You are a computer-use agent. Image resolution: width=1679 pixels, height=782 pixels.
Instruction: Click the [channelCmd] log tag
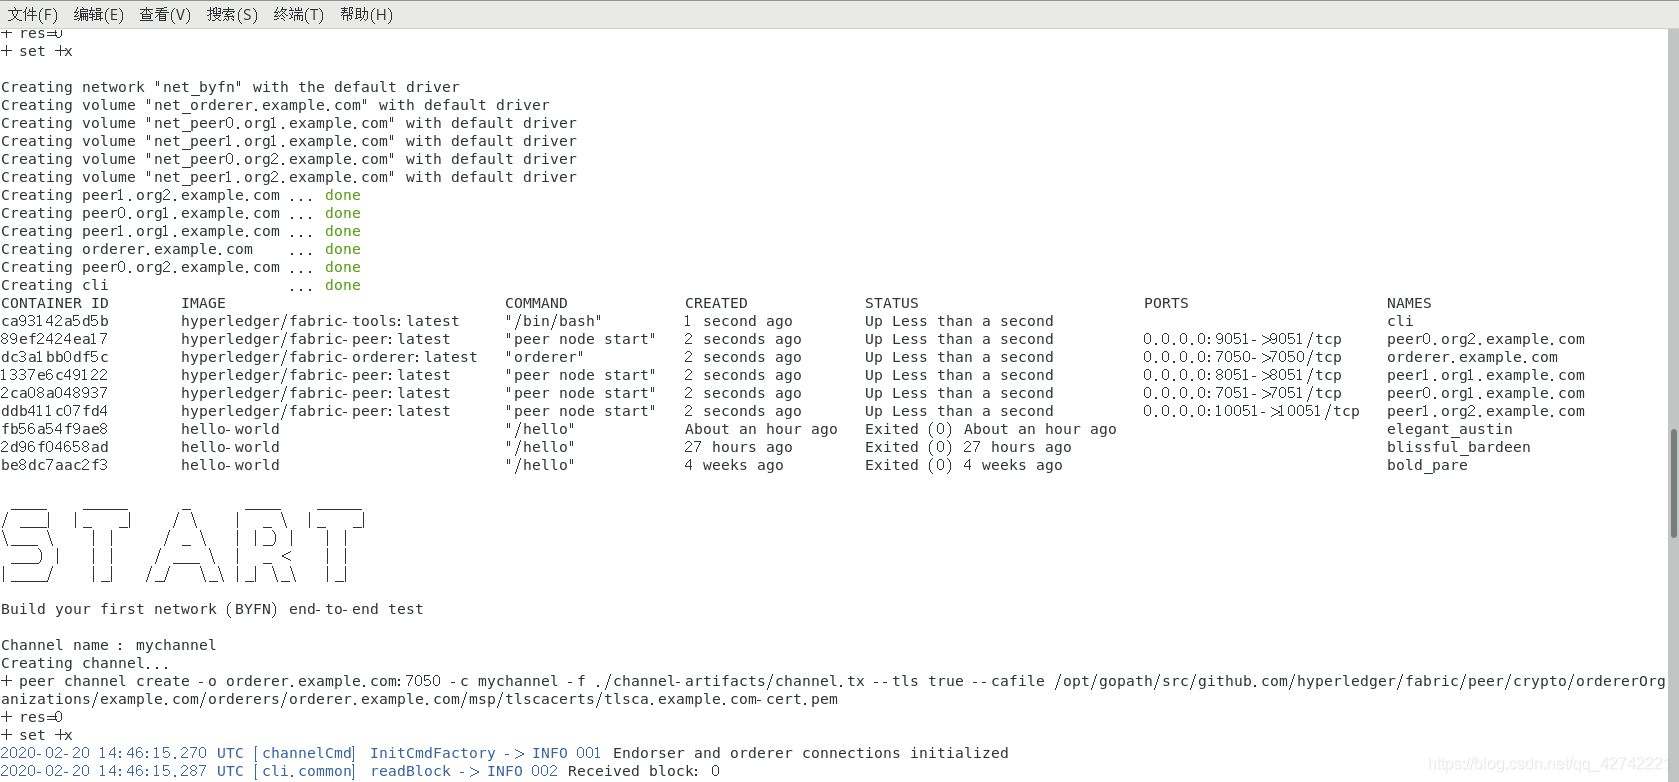(303, 753)
